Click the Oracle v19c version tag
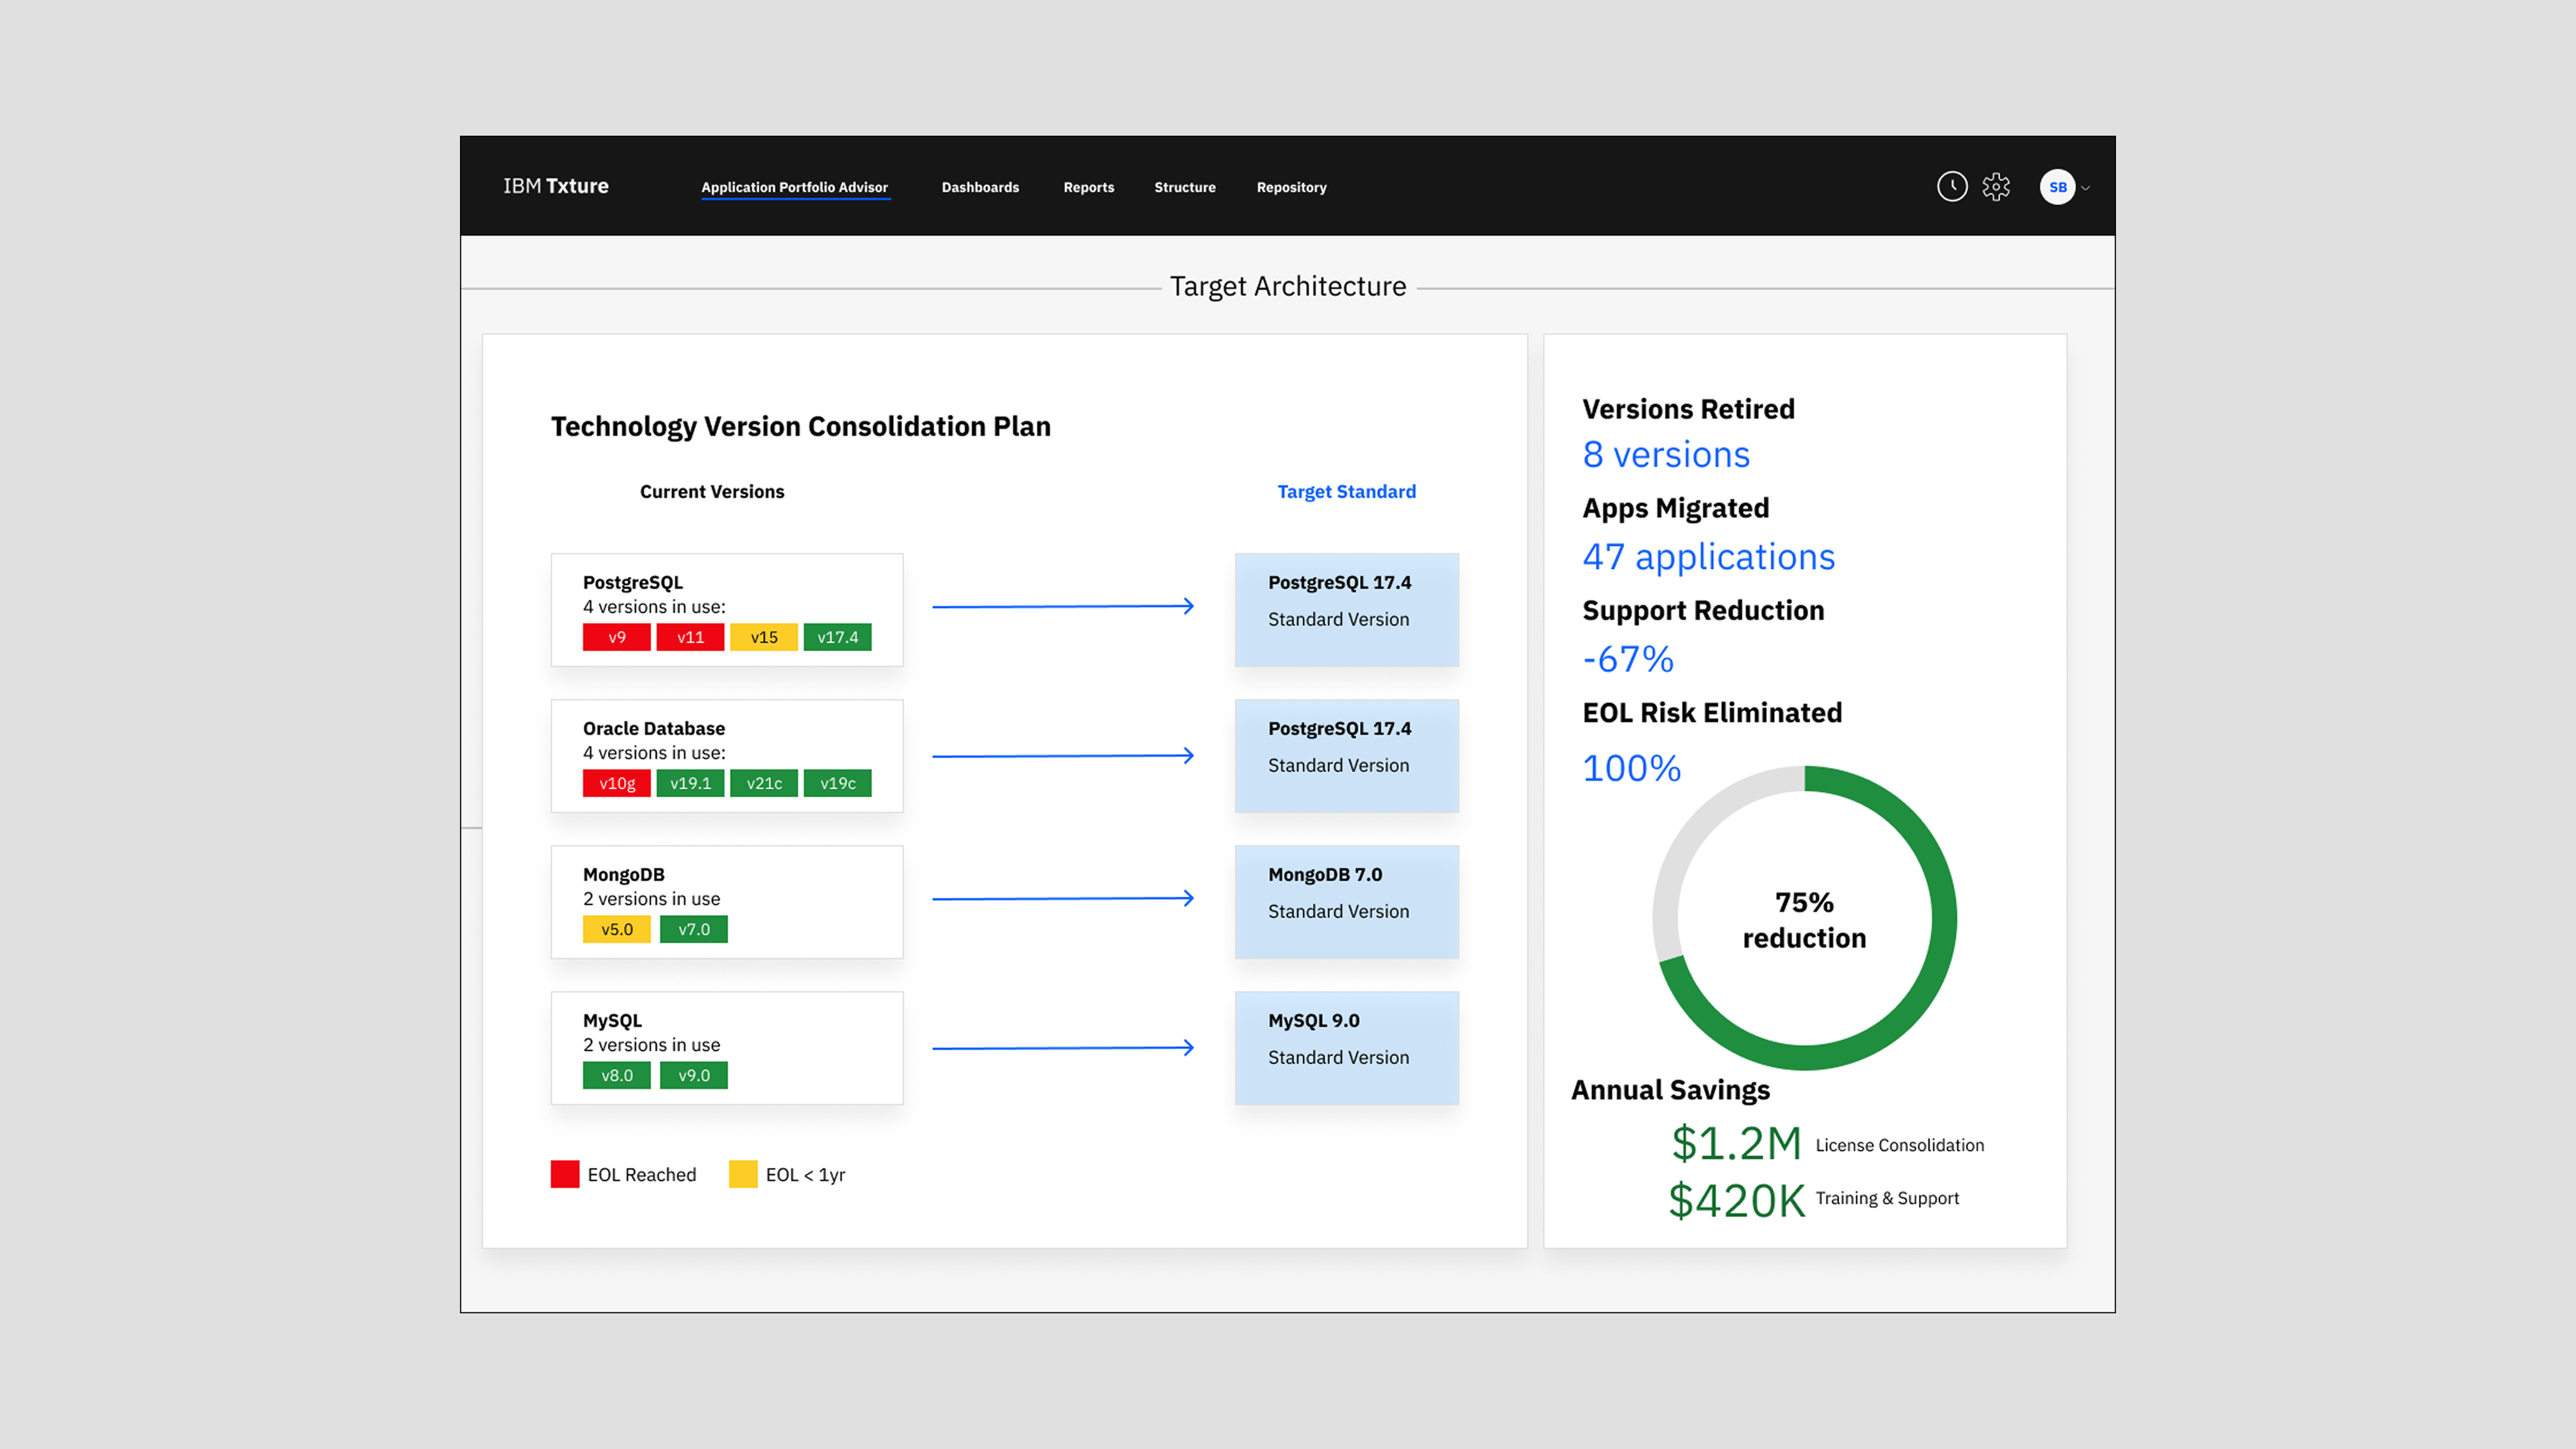This screenshot has height=1449, width=2576. point(837,783)
